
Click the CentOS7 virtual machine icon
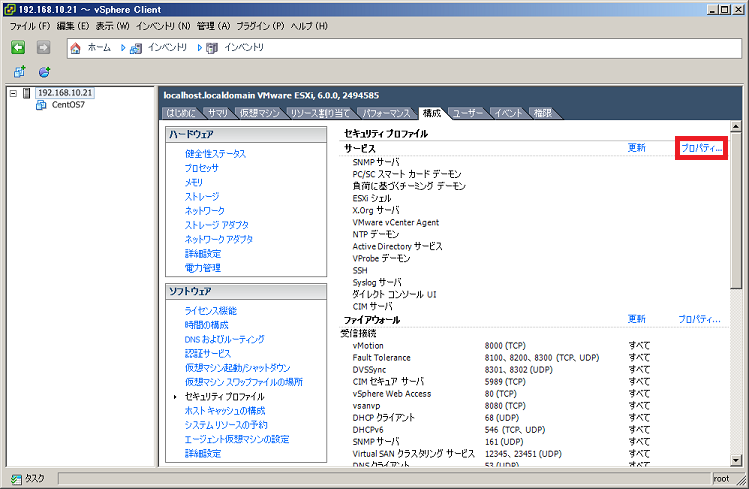tap(41, 105)
